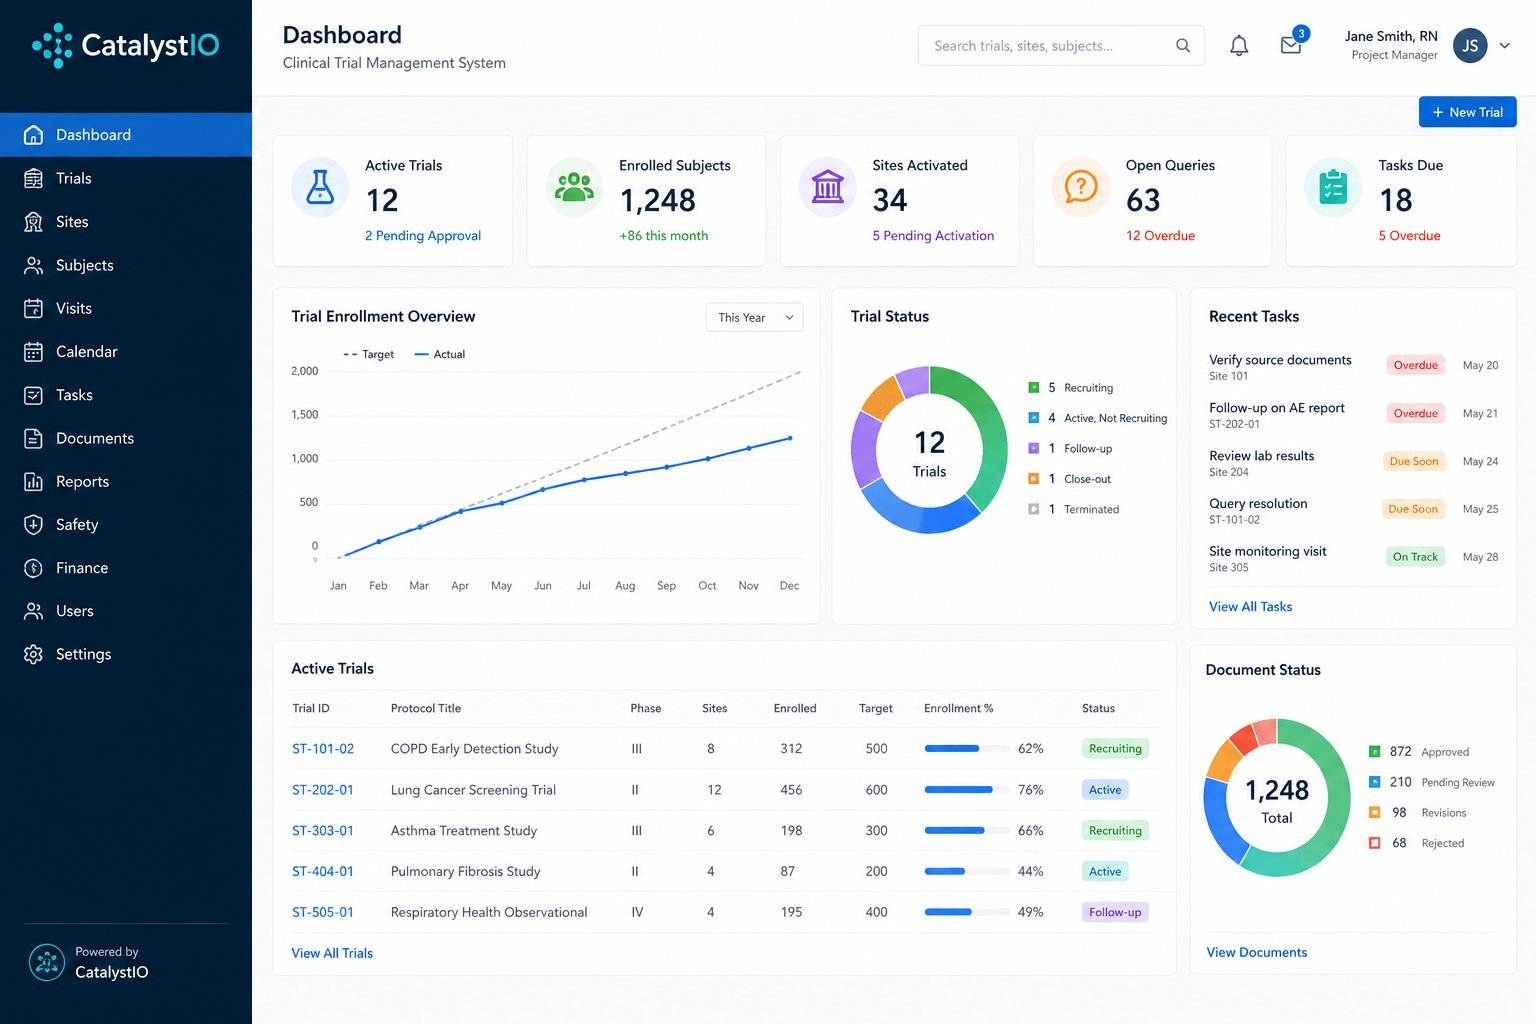Select Documents in the sidebar menu

[126, 438]
